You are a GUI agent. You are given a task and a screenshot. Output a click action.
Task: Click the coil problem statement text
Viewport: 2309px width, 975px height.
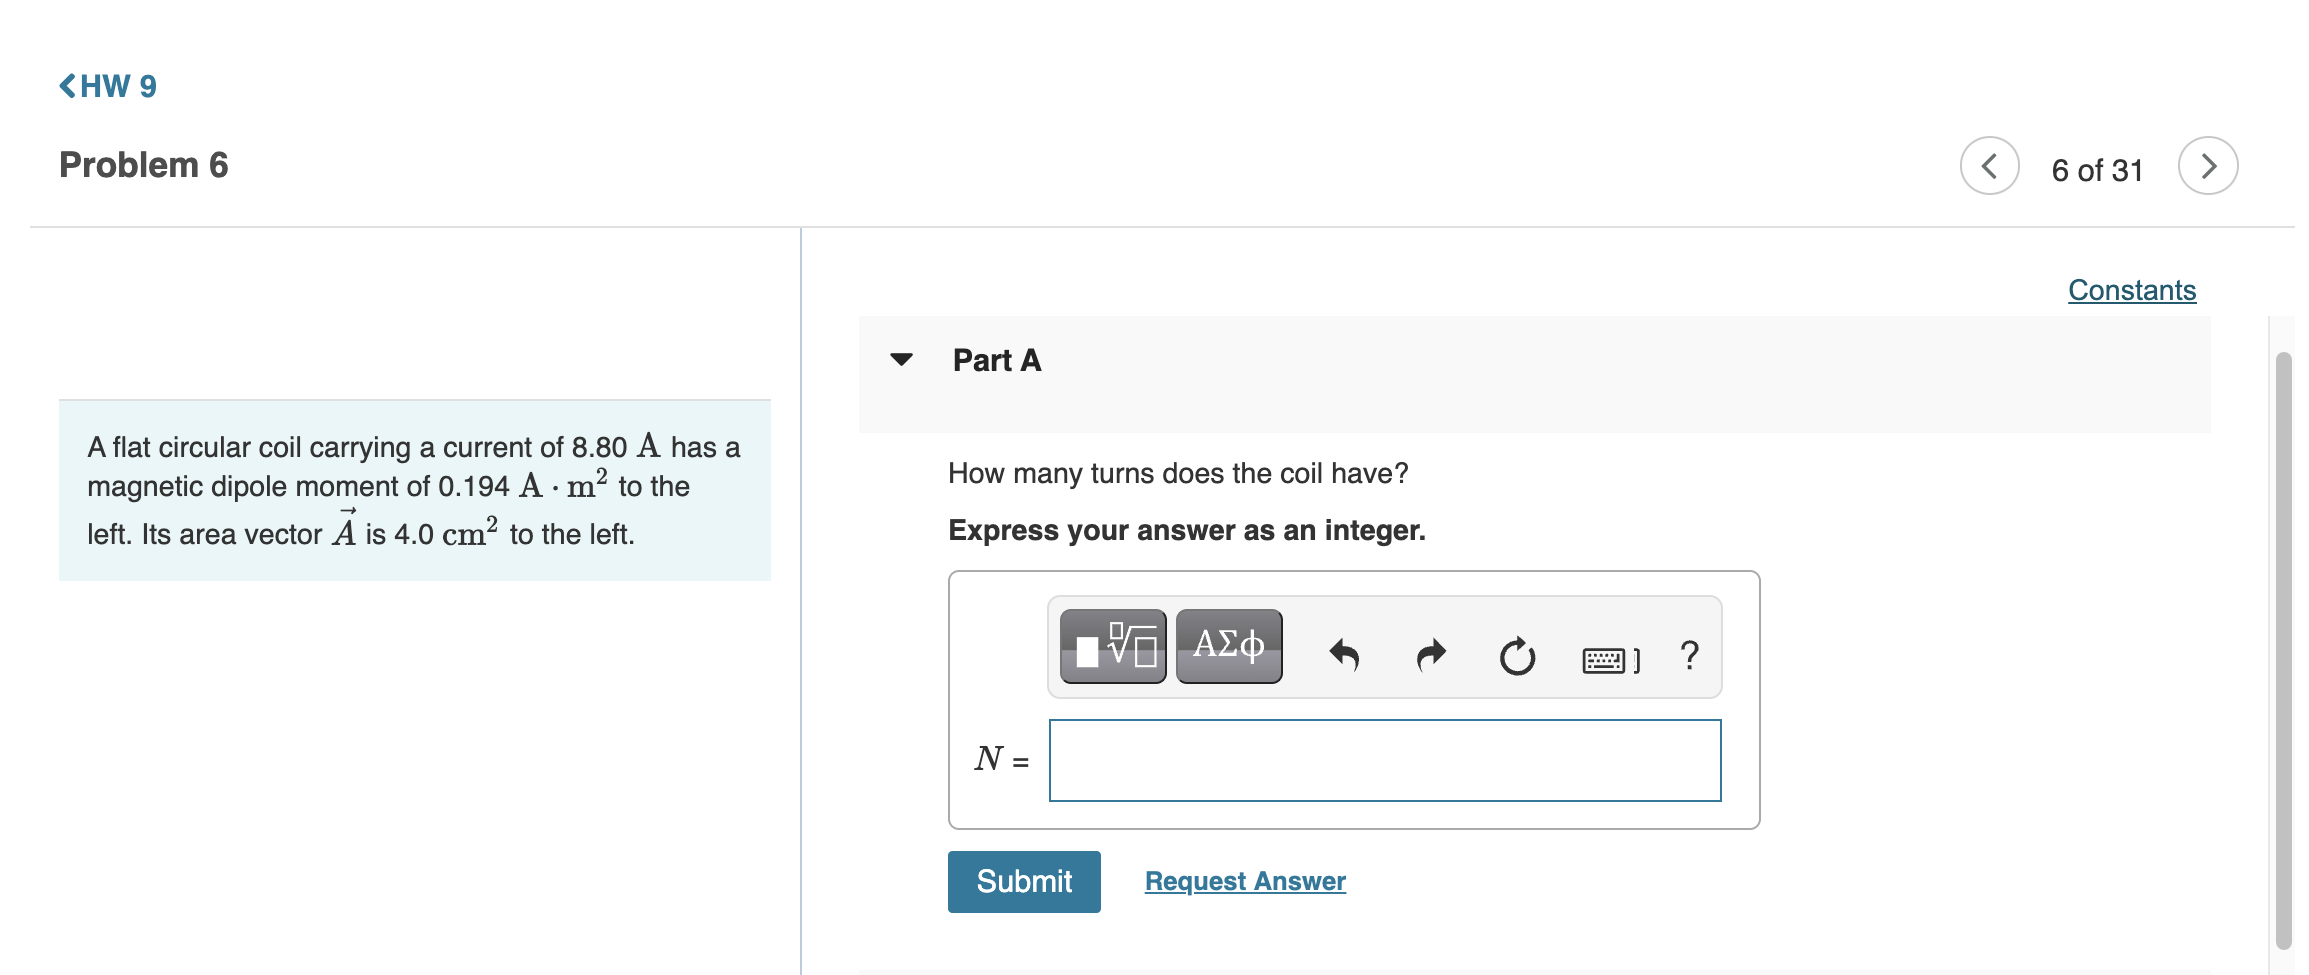[414, 490]
